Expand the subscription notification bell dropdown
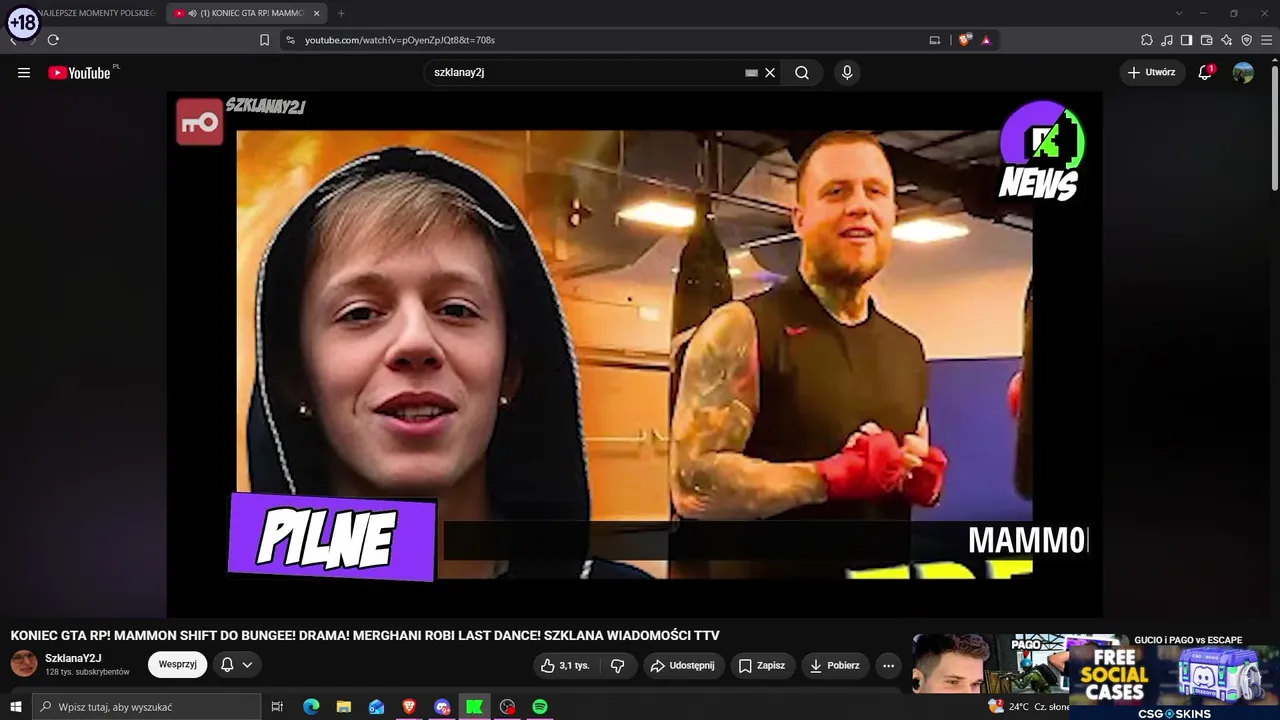The width and height of the screenshot is (1280, 720). pos(237,665)
